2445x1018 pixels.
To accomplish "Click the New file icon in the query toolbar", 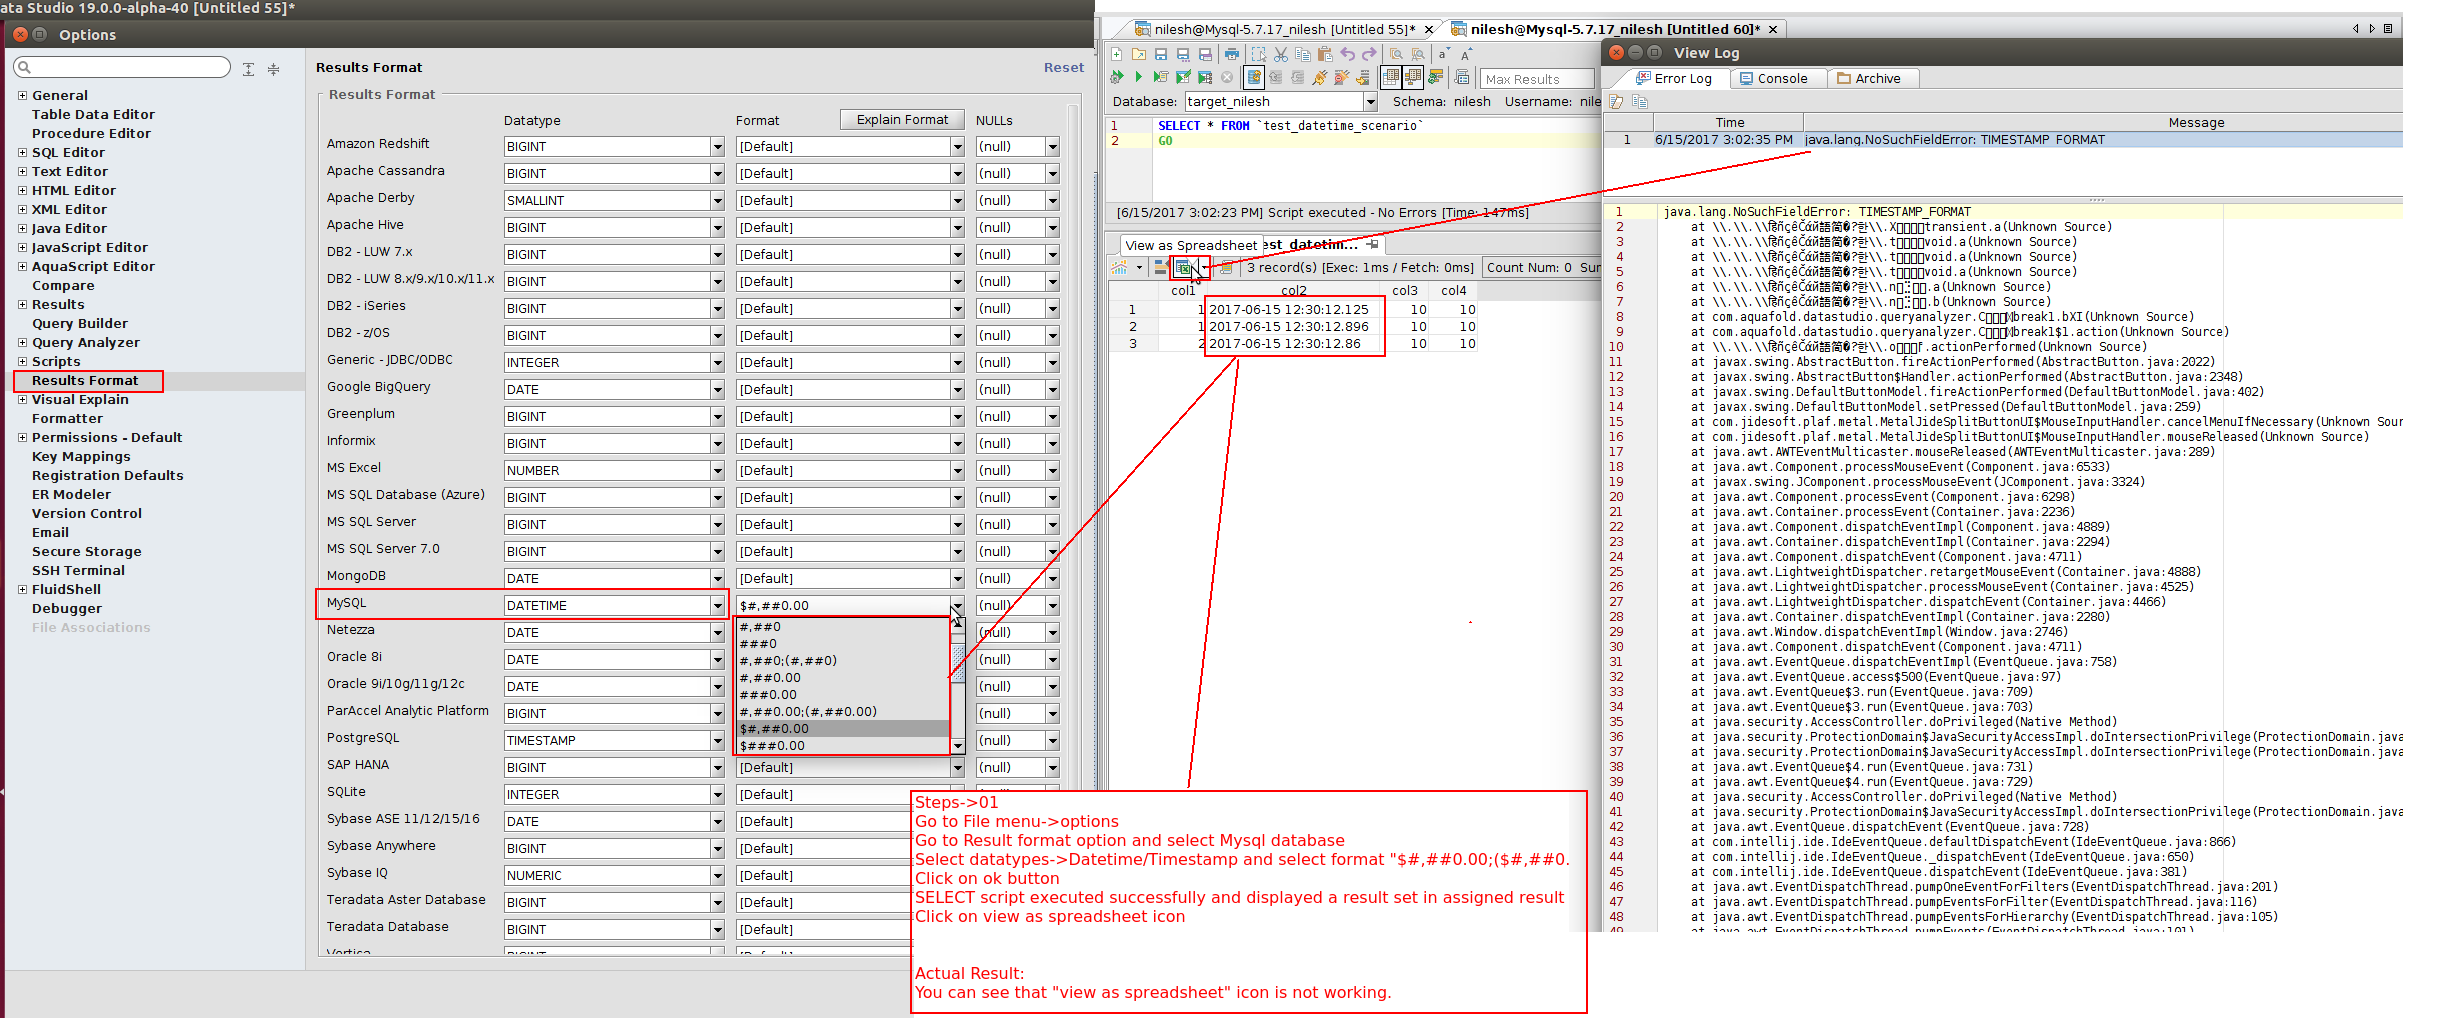I will pos(1117,54).
